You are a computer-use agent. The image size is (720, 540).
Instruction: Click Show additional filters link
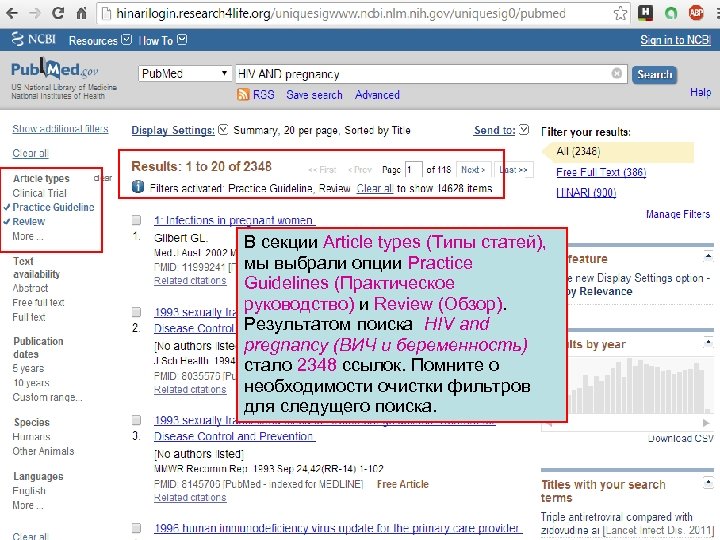(60, 129)
